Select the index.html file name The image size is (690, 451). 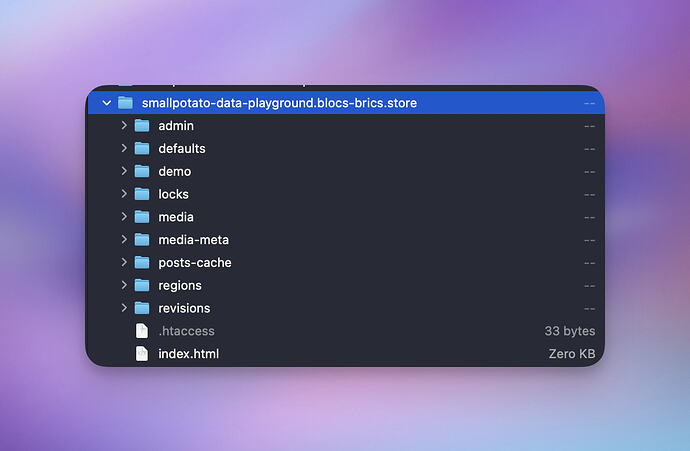pos(188,354)
